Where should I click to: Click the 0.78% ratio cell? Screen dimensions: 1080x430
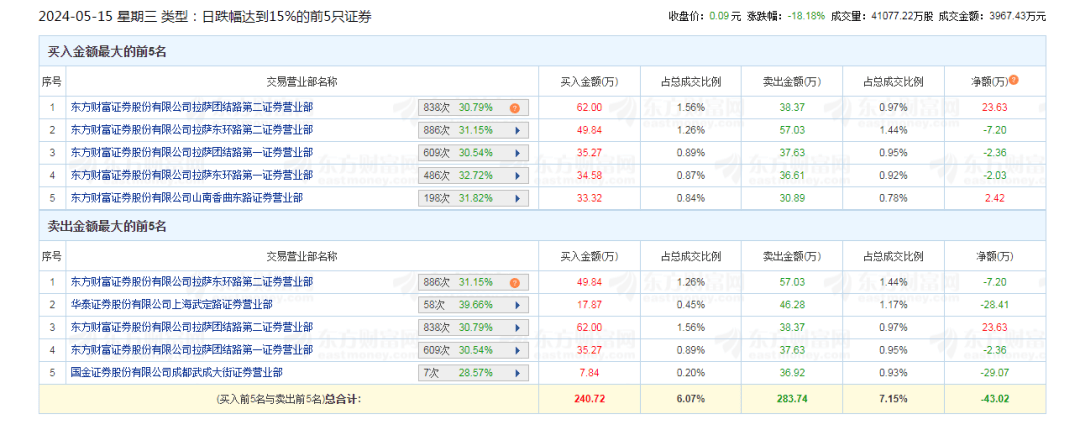click(x=893, y=198)
